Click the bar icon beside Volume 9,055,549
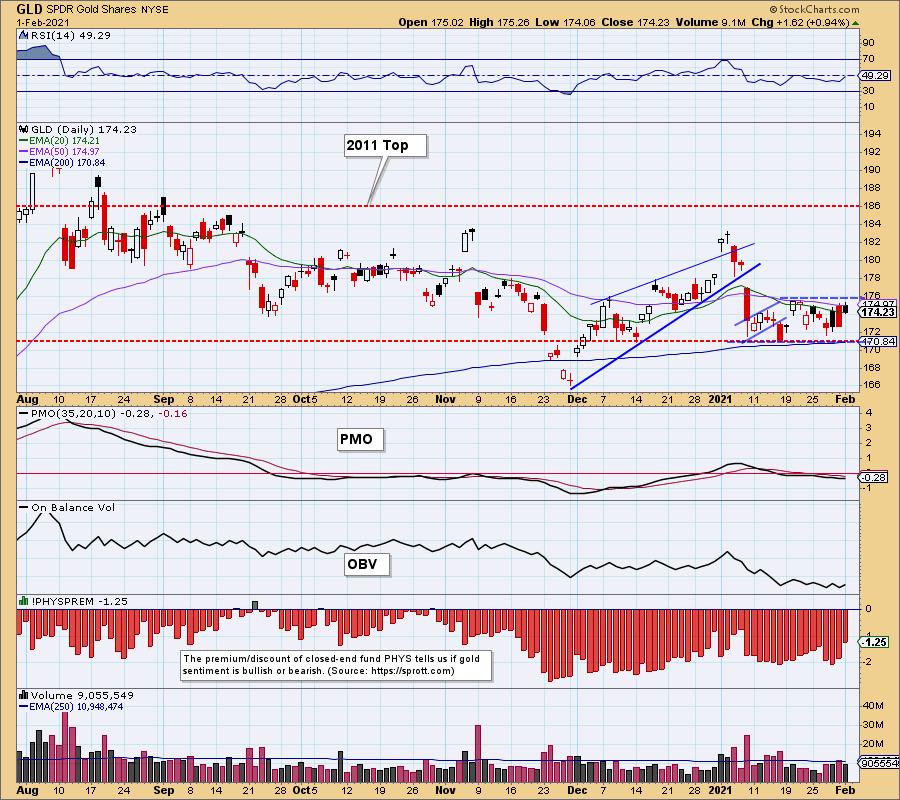The width and height of the screenshot is (900, 800). pyautogui.click(x=24, y=695)
